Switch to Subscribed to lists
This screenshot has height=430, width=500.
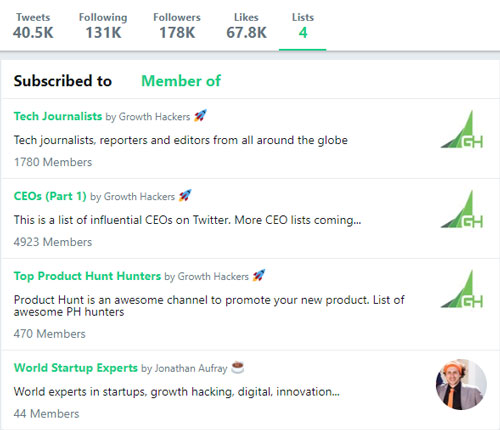pos(63,81)
